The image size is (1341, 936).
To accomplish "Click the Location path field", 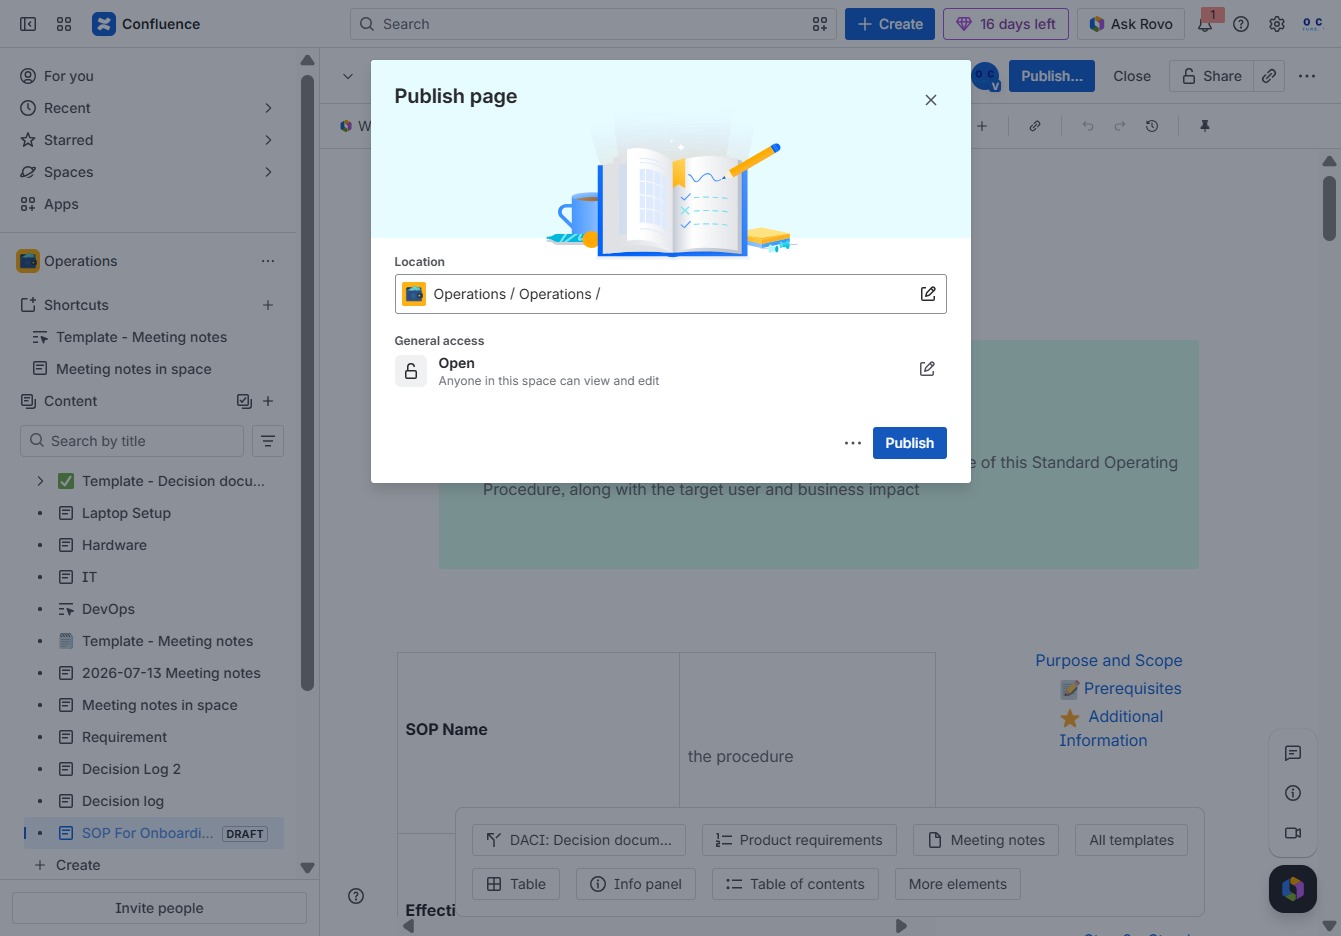I will 670,294.
